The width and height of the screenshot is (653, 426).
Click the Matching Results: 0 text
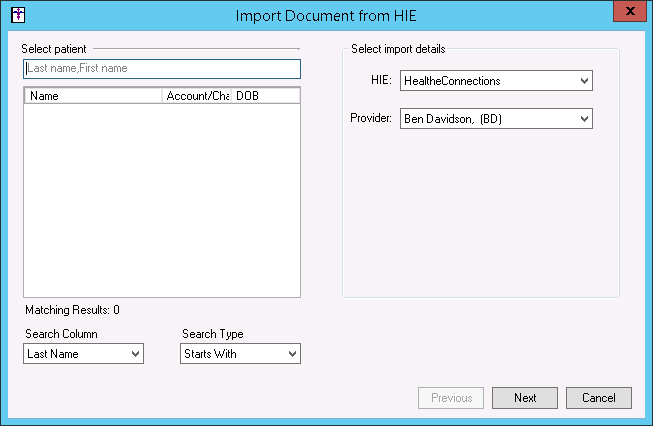coord(72,310)
